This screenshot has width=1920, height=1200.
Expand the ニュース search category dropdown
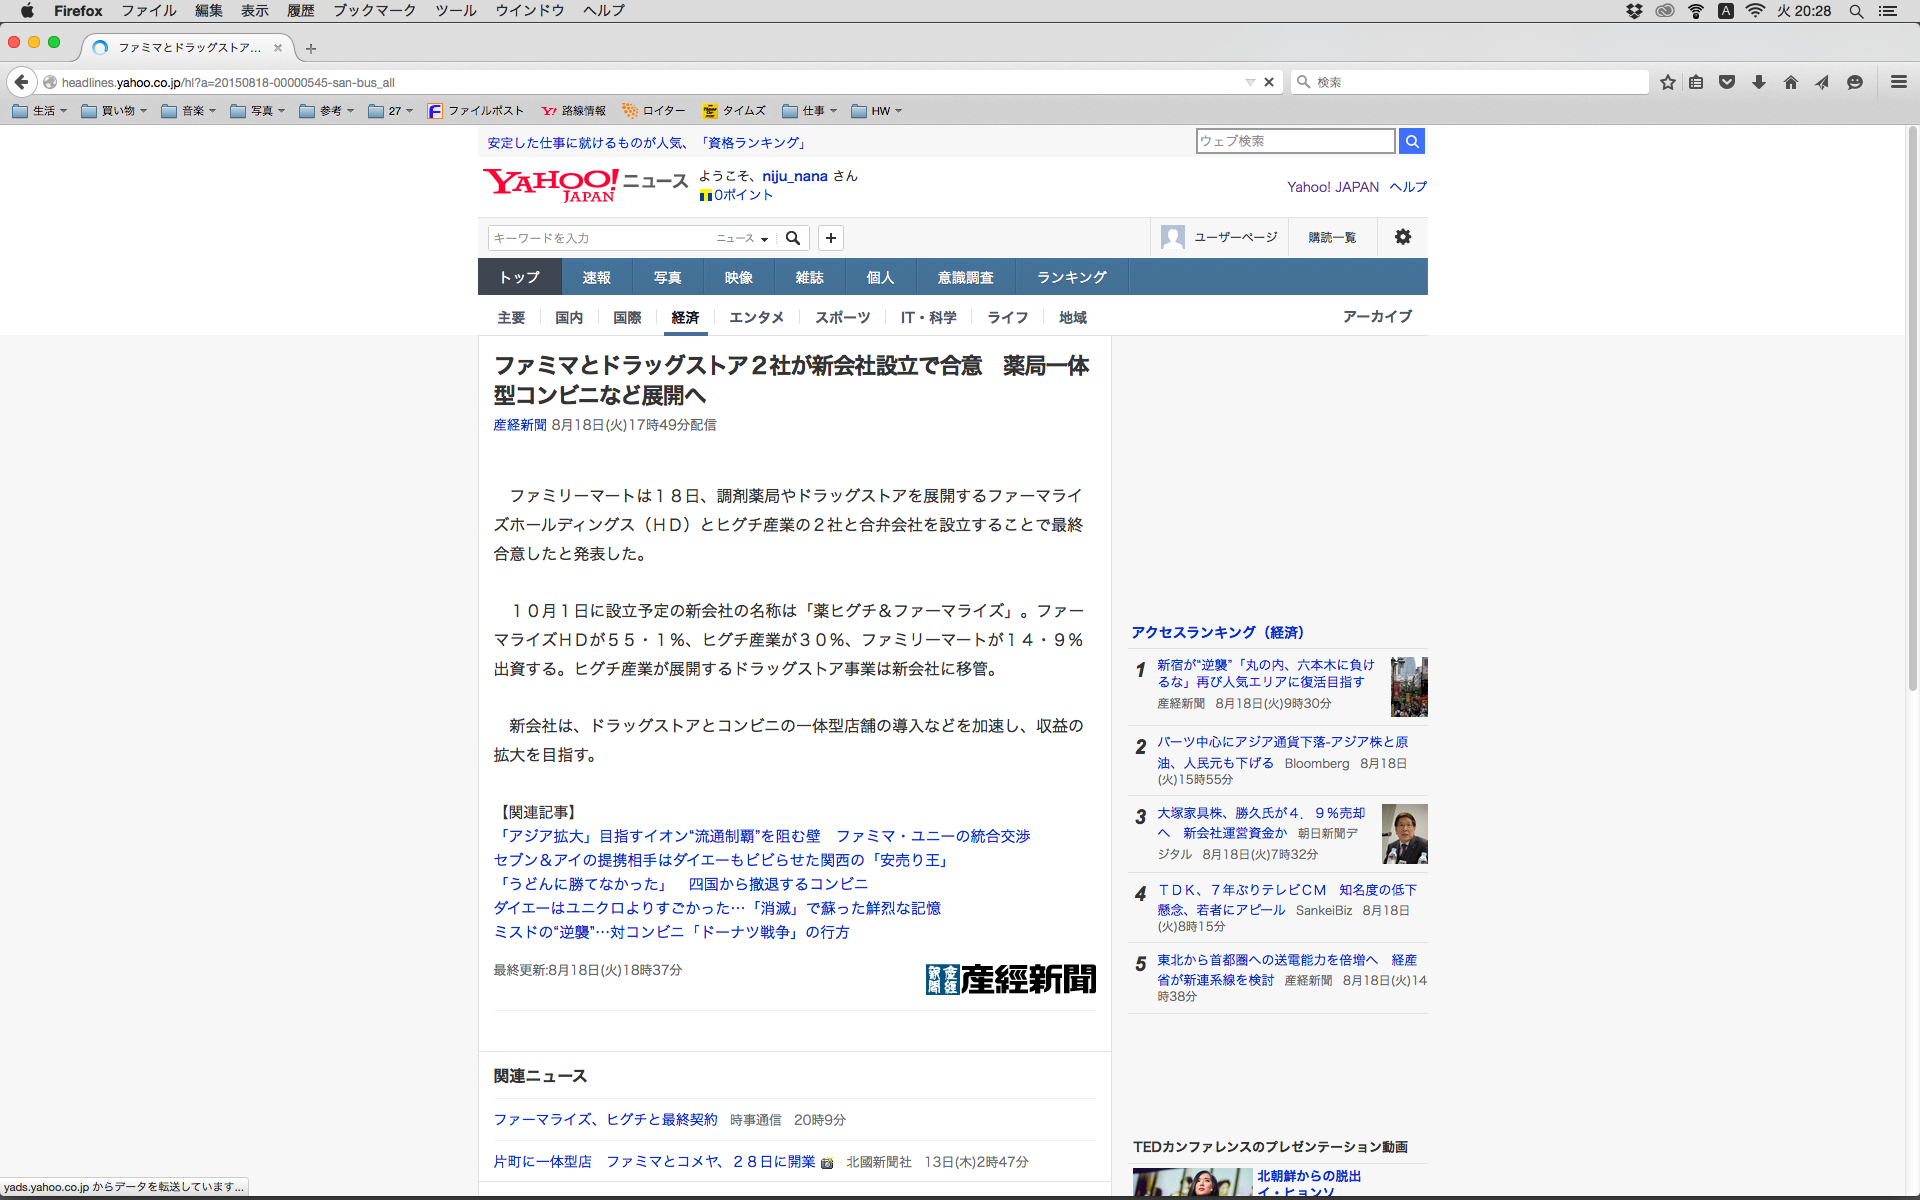(x=742, y=238)
